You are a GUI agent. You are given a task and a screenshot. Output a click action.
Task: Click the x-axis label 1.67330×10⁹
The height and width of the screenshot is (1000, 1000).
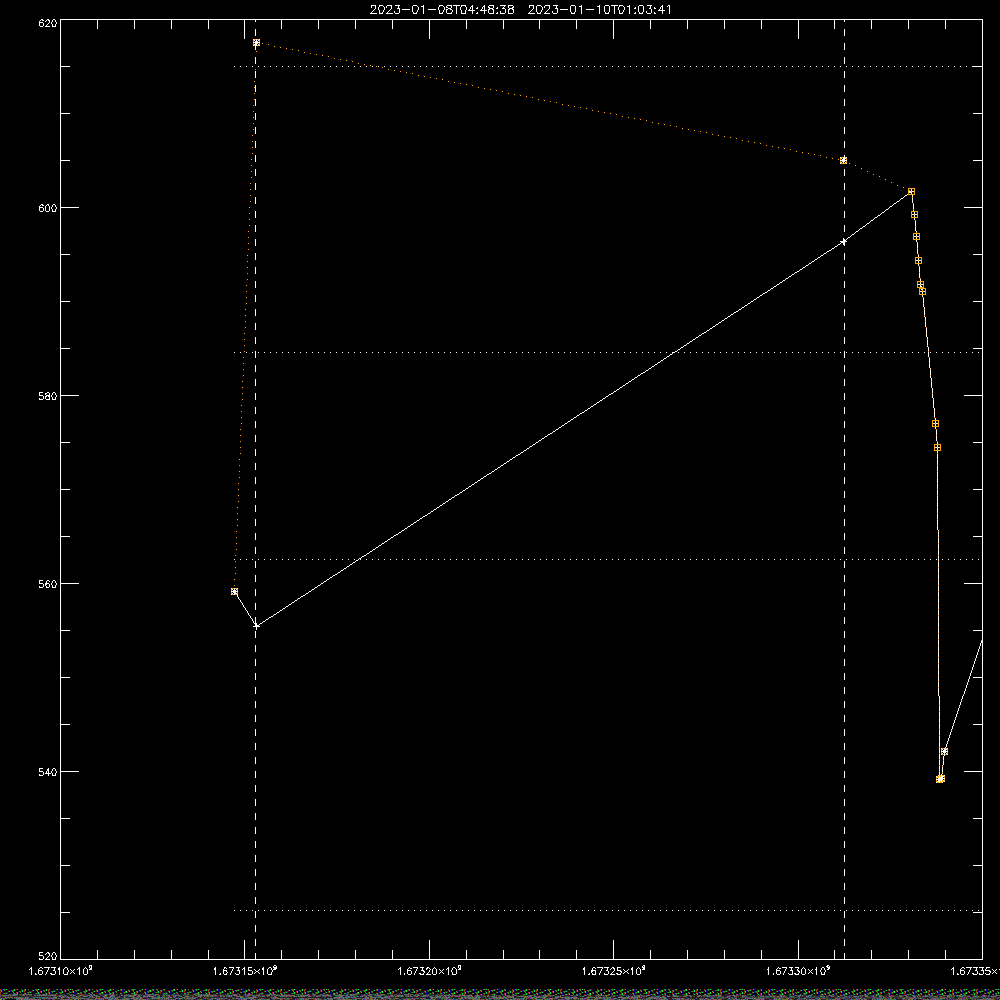click(798, 971)
